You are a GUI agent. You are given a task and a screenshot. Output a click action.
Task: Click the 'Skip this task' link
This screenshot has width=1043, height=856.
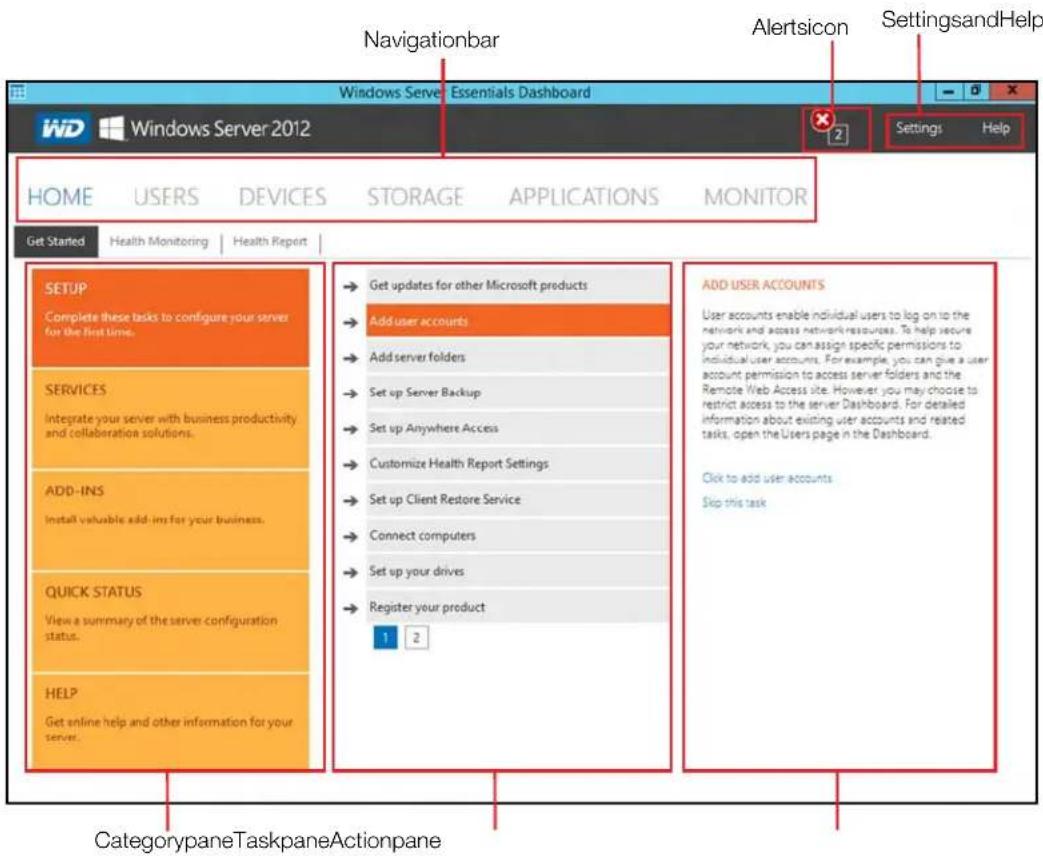coord(734,503)
